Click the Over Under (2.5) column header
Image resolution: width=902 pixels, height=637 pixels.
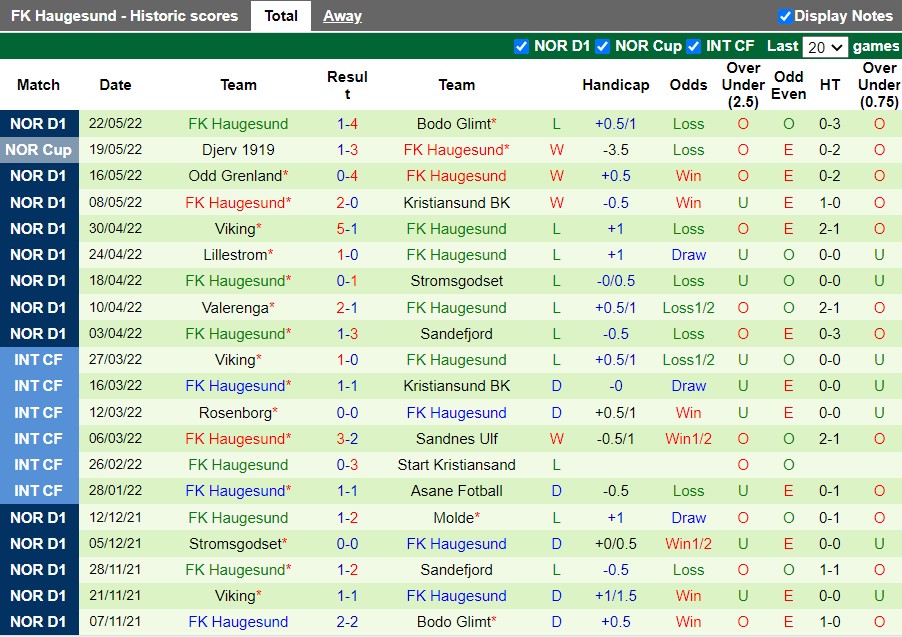point(742,85)
